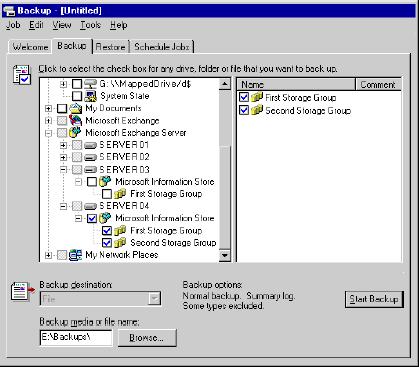Click tree scrollbar down arrow

225,256
